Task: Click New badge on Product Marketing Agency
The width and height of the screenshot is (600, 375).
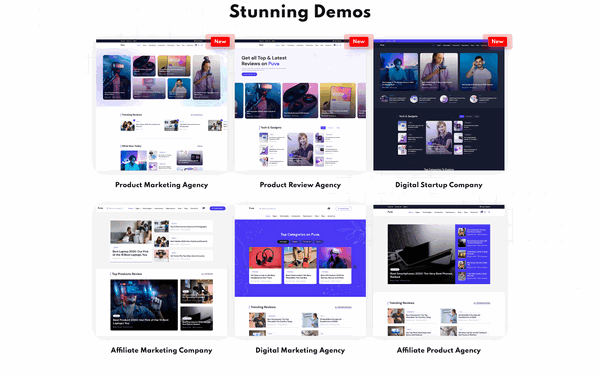Action: tap(220, 41)
